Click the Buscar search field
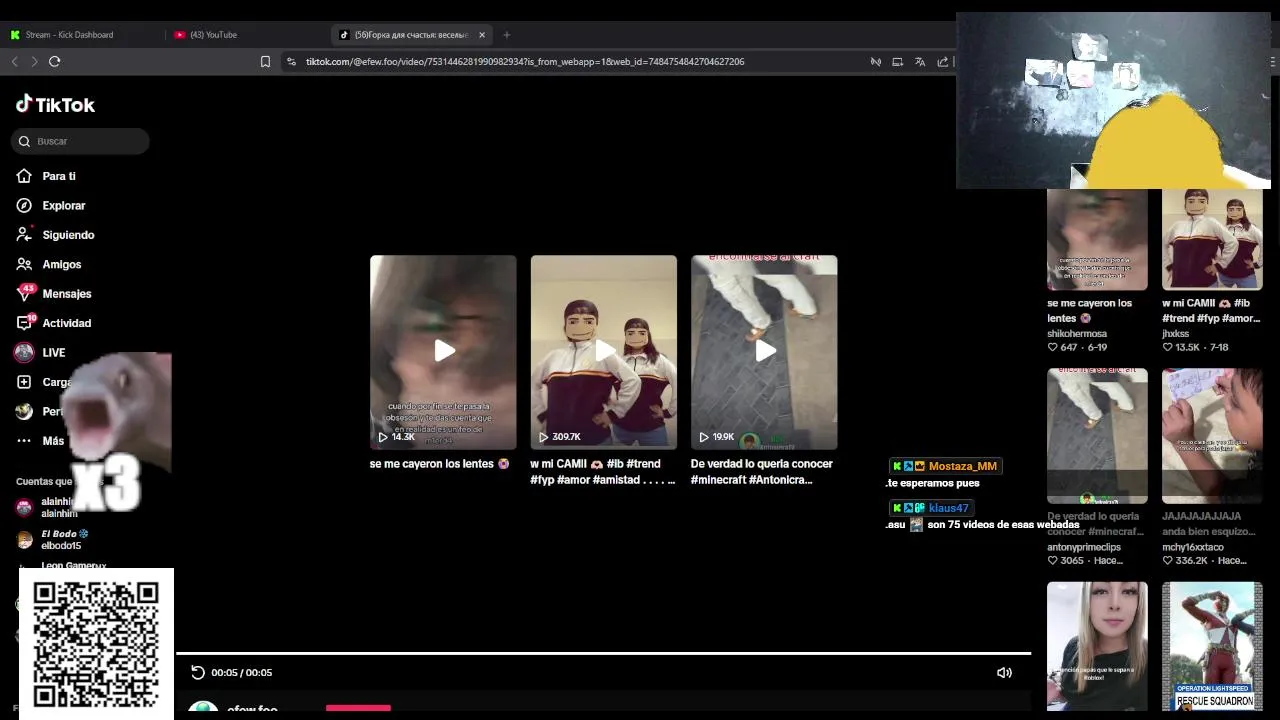Viewport: 1280px width, 720px height. (80, 141)
